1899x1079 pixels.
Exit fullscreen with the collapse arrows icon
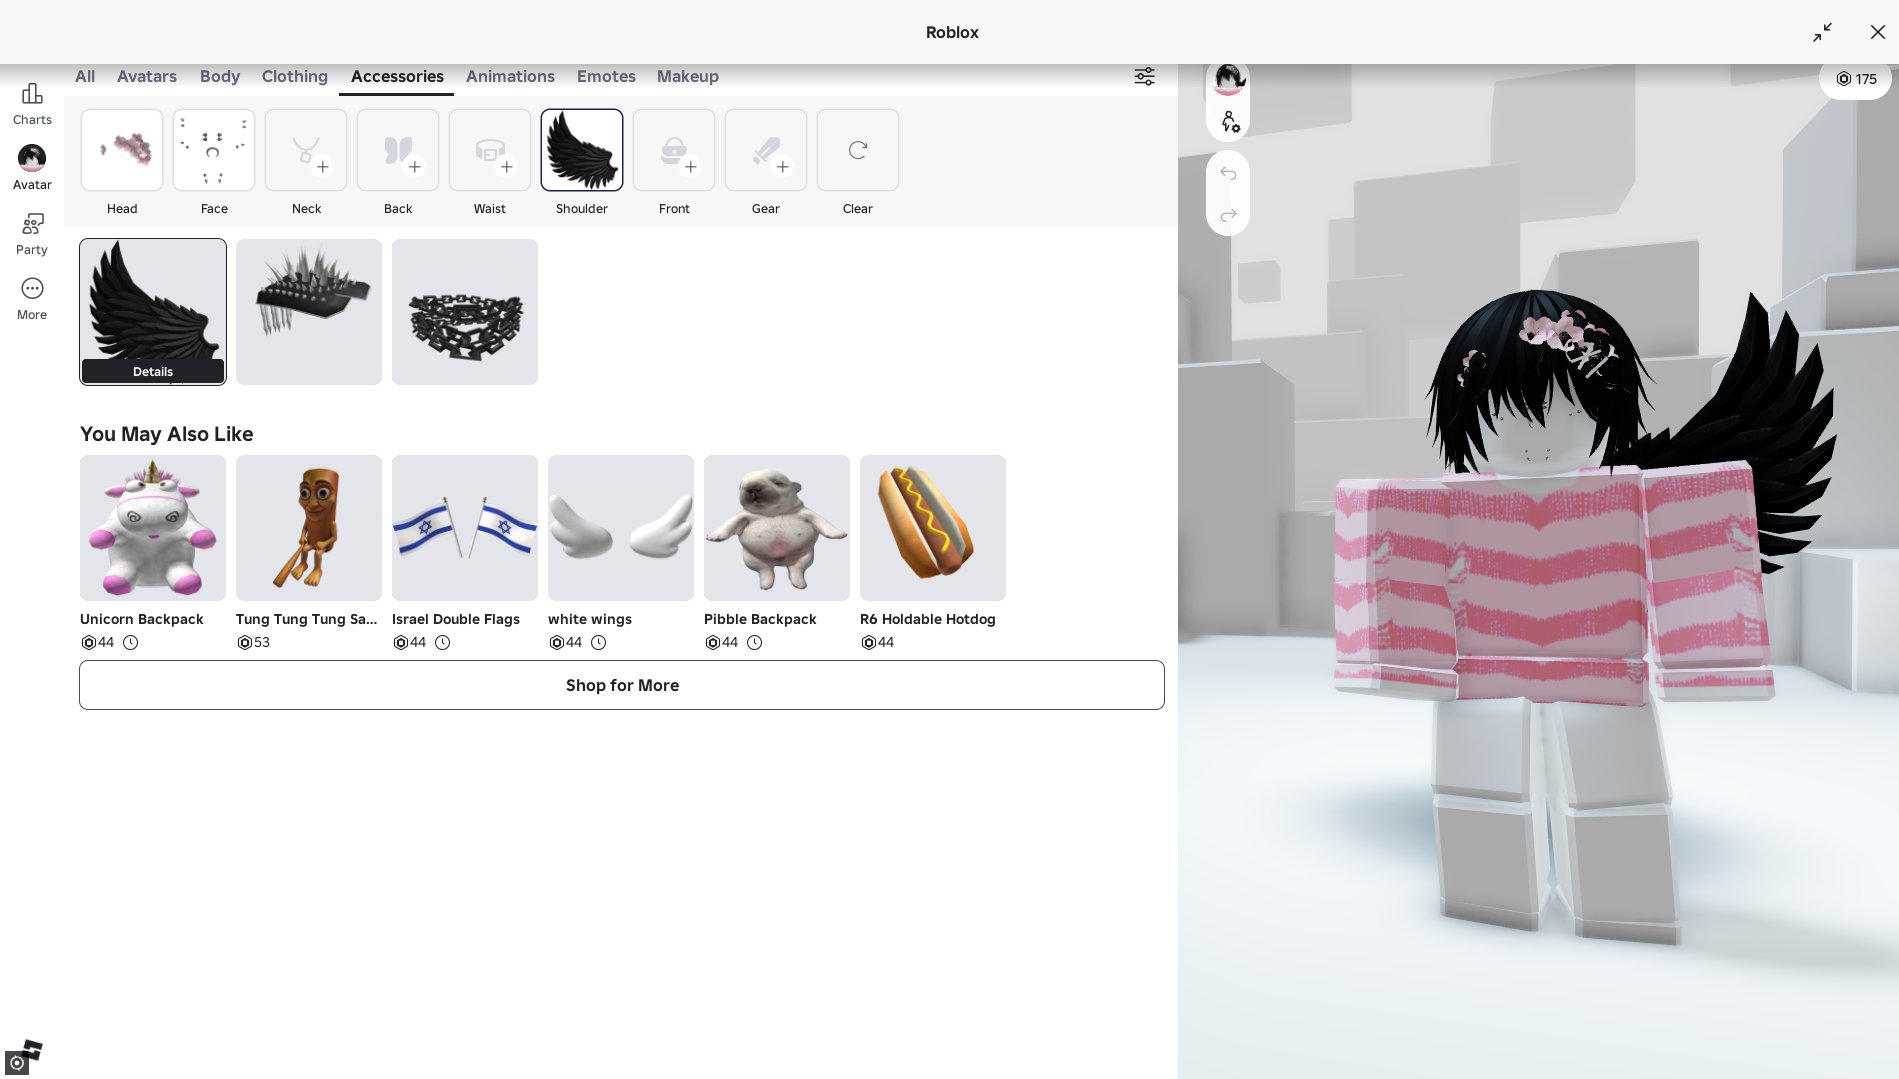[x=1822, y=32]
